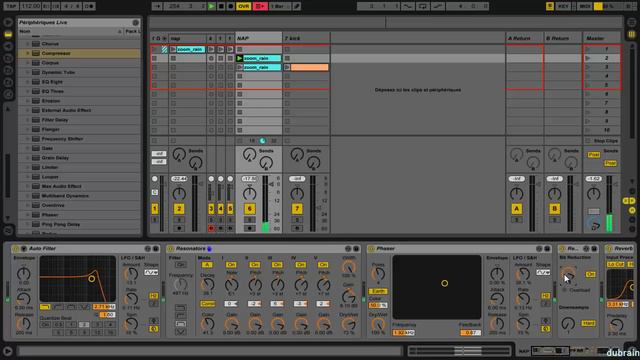This screenshot has width=640, height=360.
Task: Click the transport Record button
Action: 230,6
